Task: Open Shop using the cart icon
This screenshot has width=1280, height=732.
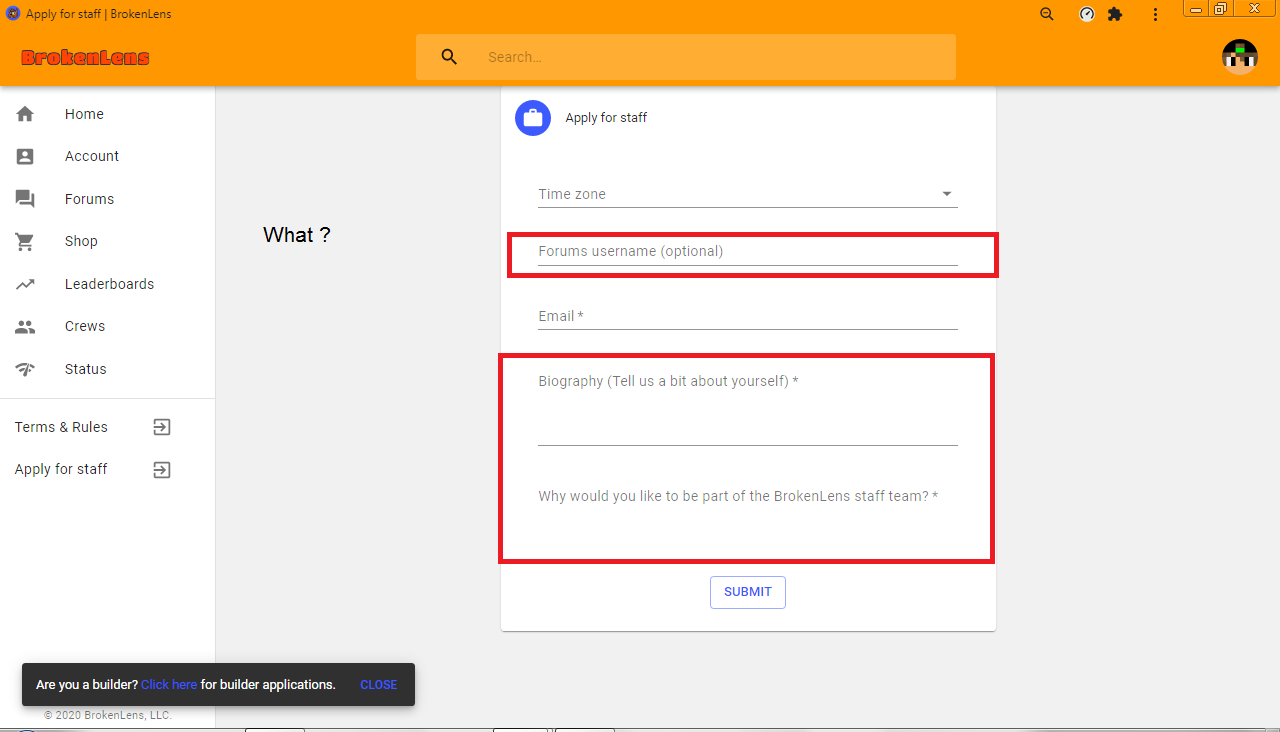Action: pos(25,241)
